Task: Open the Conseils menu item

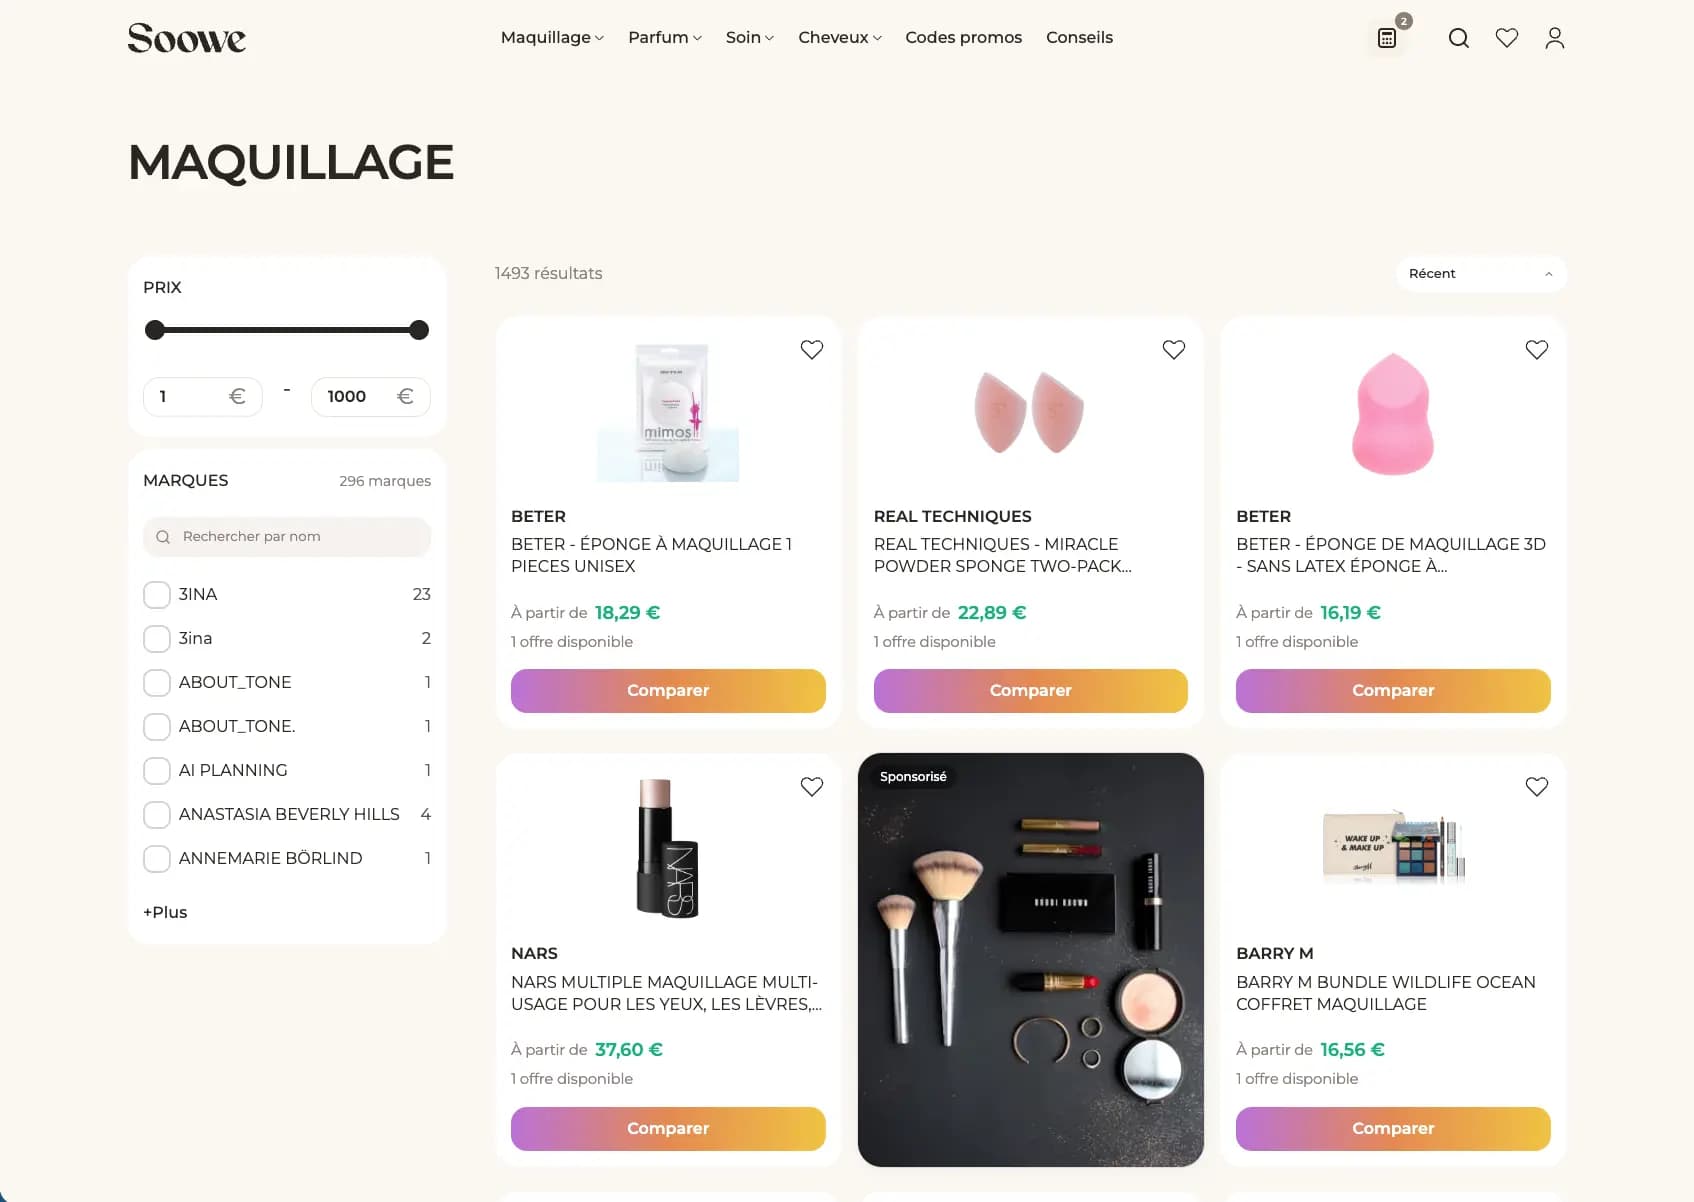Action: (x=1079, y=38)
